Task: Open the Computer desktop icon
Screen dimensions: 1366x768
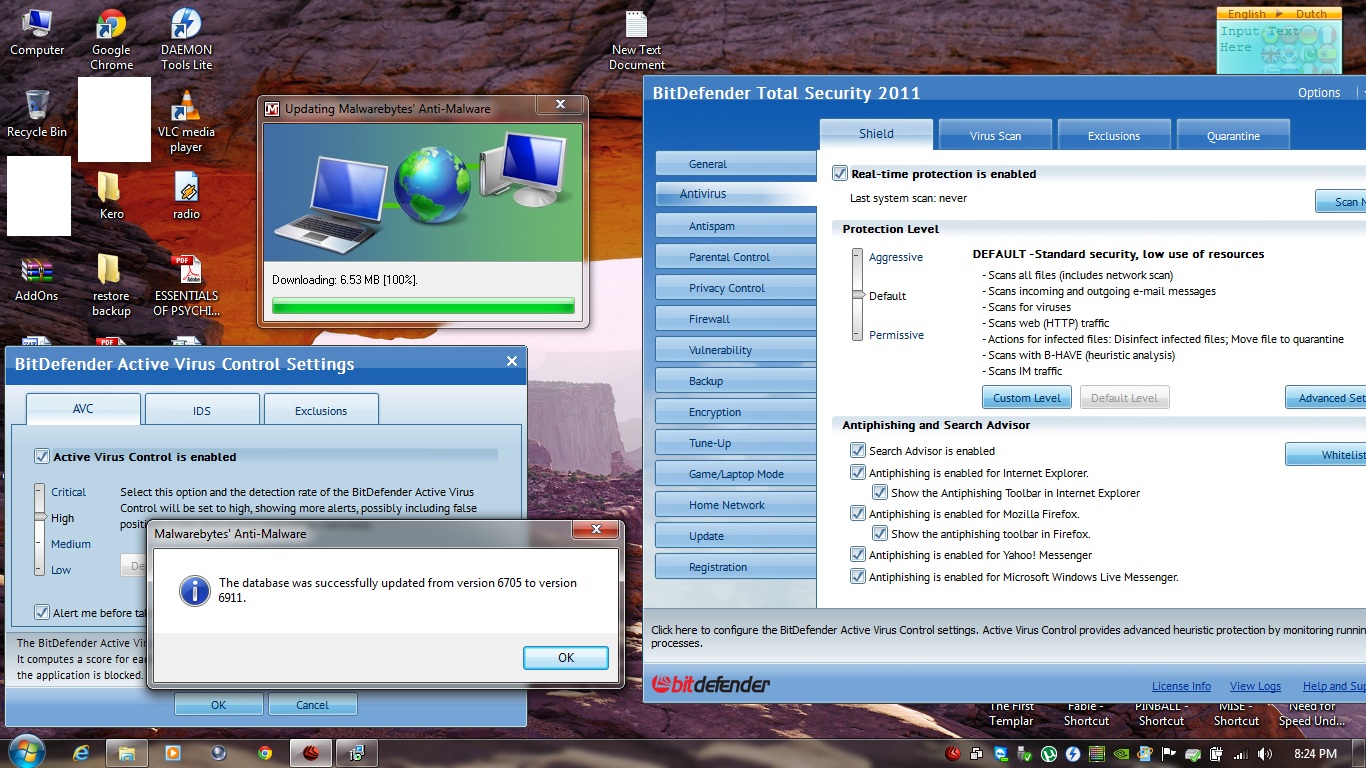Action: click(37, 31)
